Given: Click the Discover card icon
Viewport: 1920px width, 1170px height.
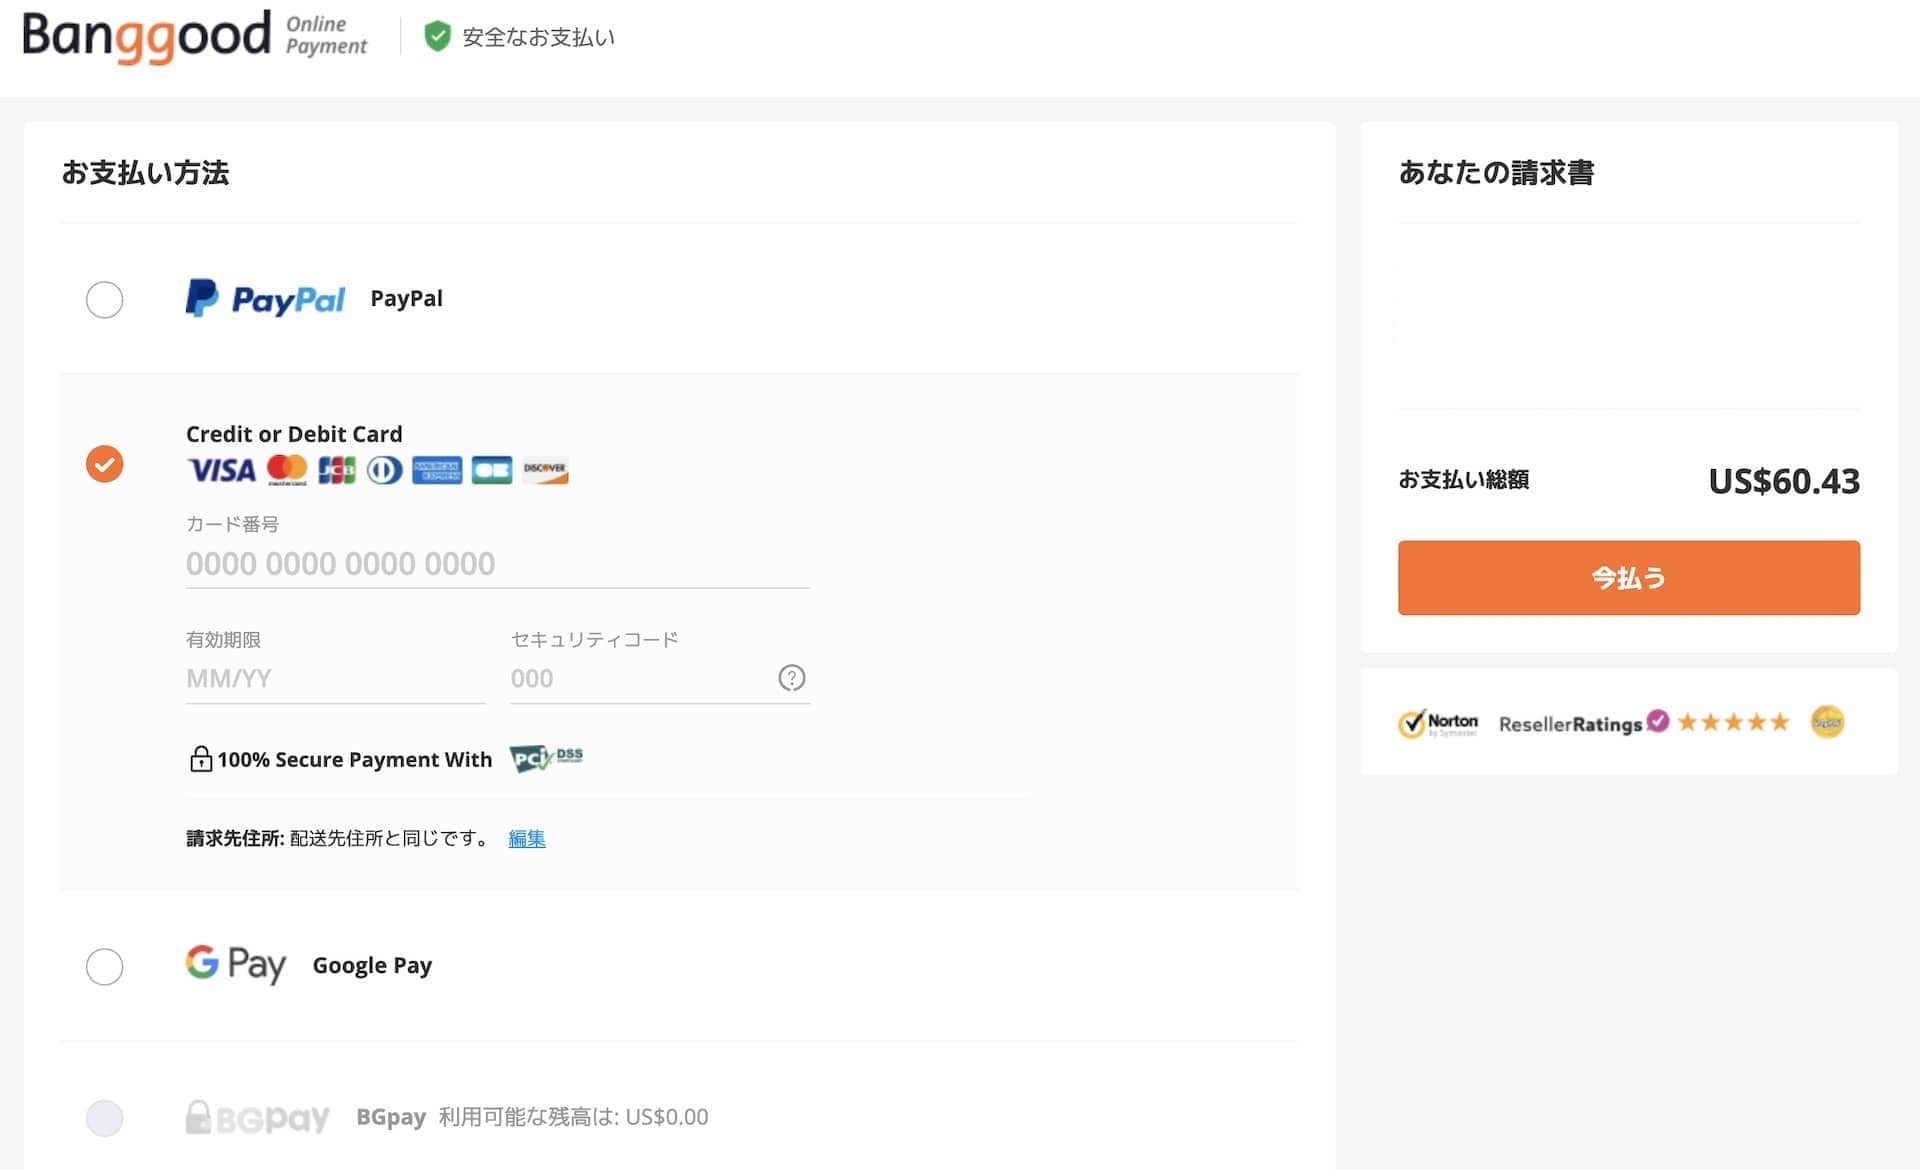Looking at the screenshot, I should click(x=545, y=470).
